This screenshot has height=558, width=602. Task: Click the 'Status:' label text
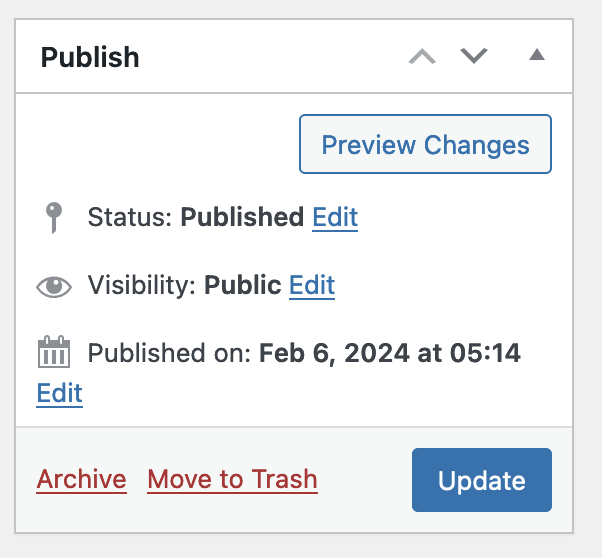(131, 217)
